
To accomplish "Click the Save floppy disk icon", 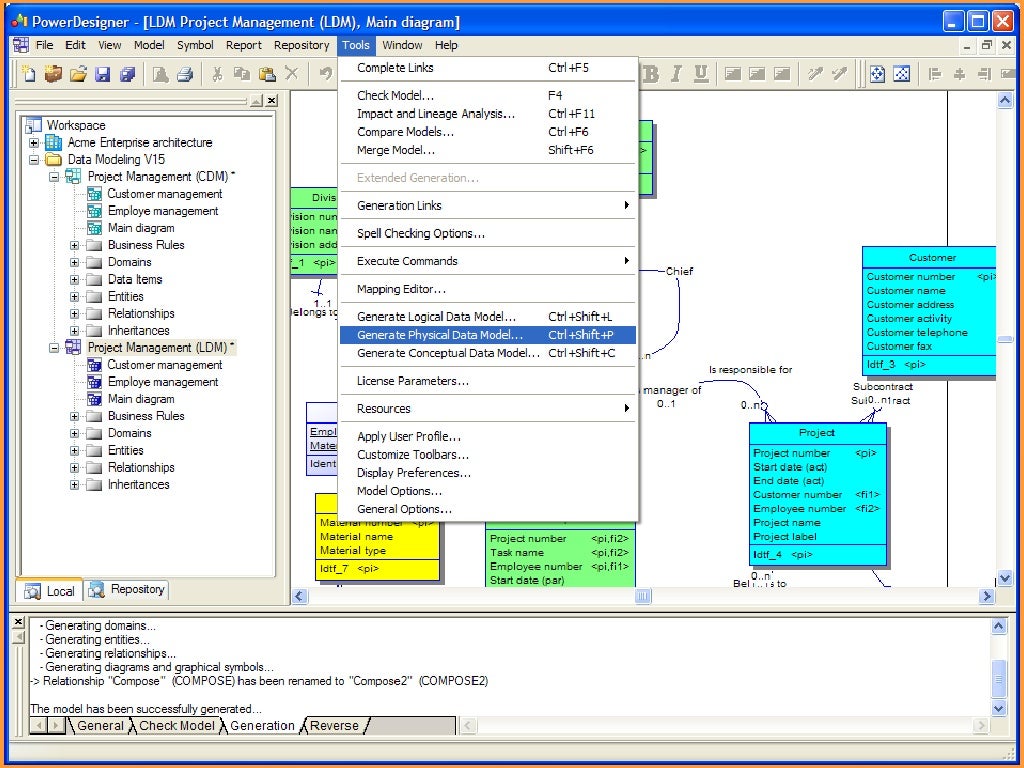I will [103, 74].
